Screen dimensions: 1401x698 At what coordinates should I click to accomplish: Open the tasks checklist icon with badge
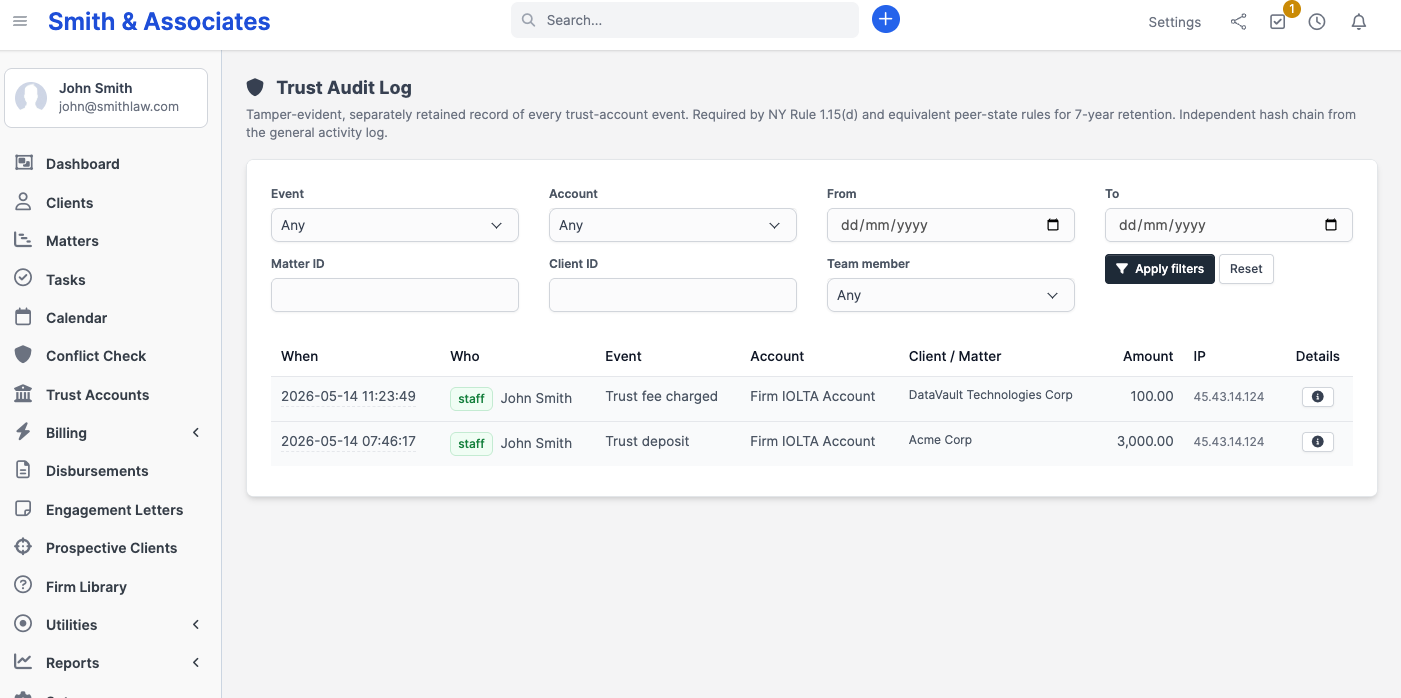tap(1278, 21)
